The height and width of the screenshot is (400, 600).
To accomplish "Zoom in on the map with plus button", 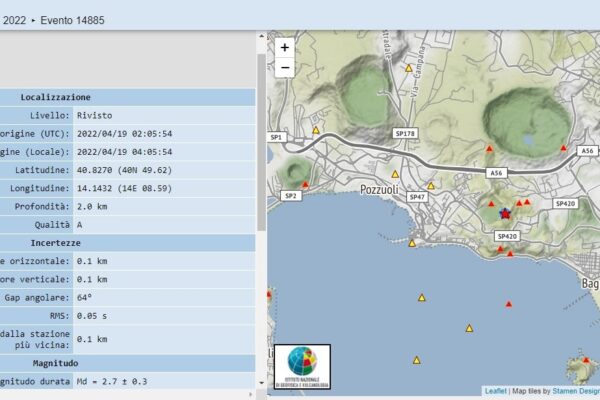I will coord(285,47).
